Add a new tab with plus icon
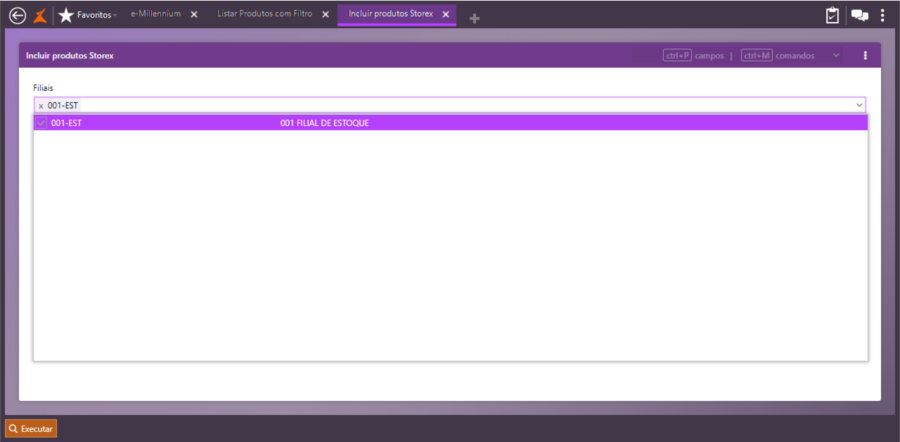 pos(474,18)
